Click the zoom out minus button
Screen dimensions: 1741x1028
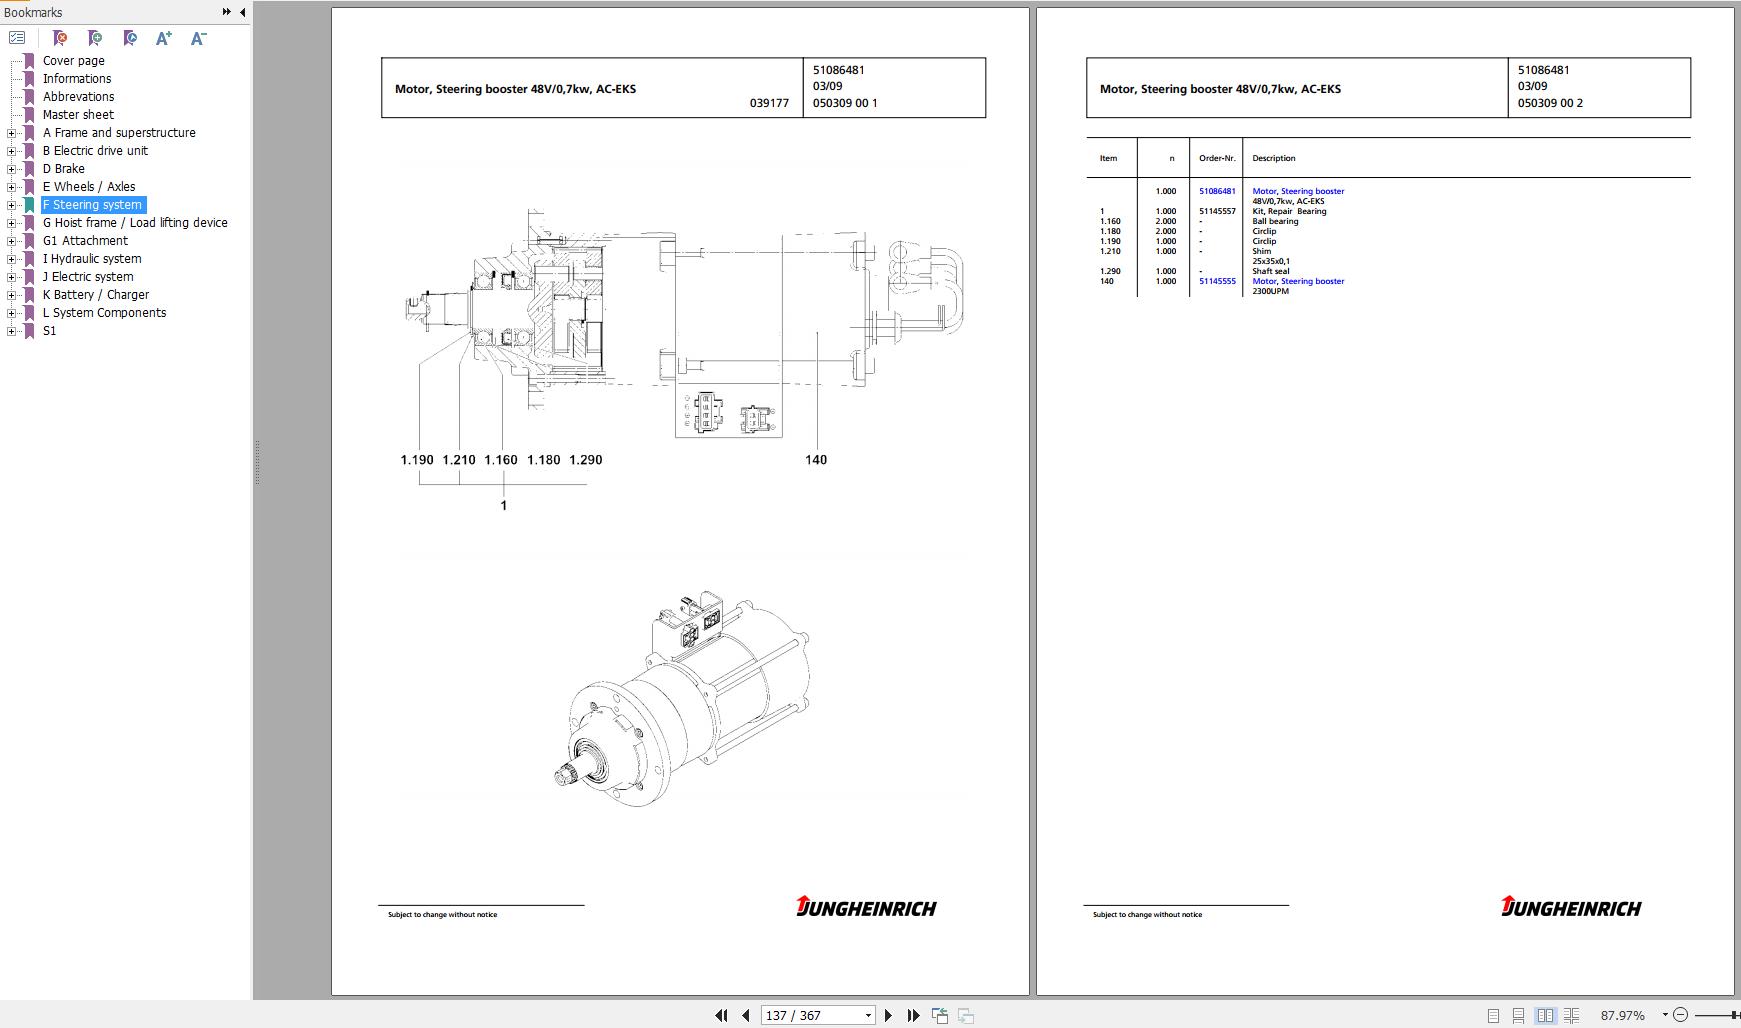[1680, 1015]
